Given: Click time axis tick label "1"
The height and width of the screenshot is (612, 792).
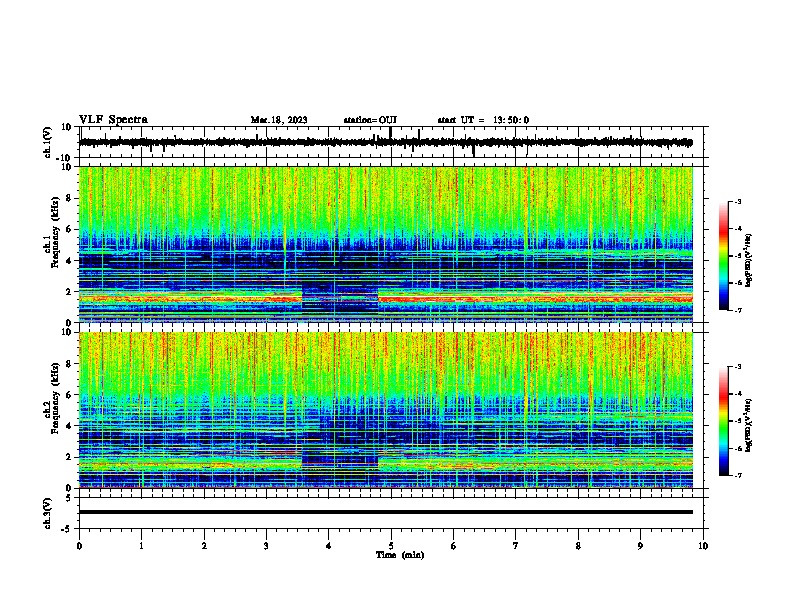Looking at the screenshot, I should tap(141, 546).
